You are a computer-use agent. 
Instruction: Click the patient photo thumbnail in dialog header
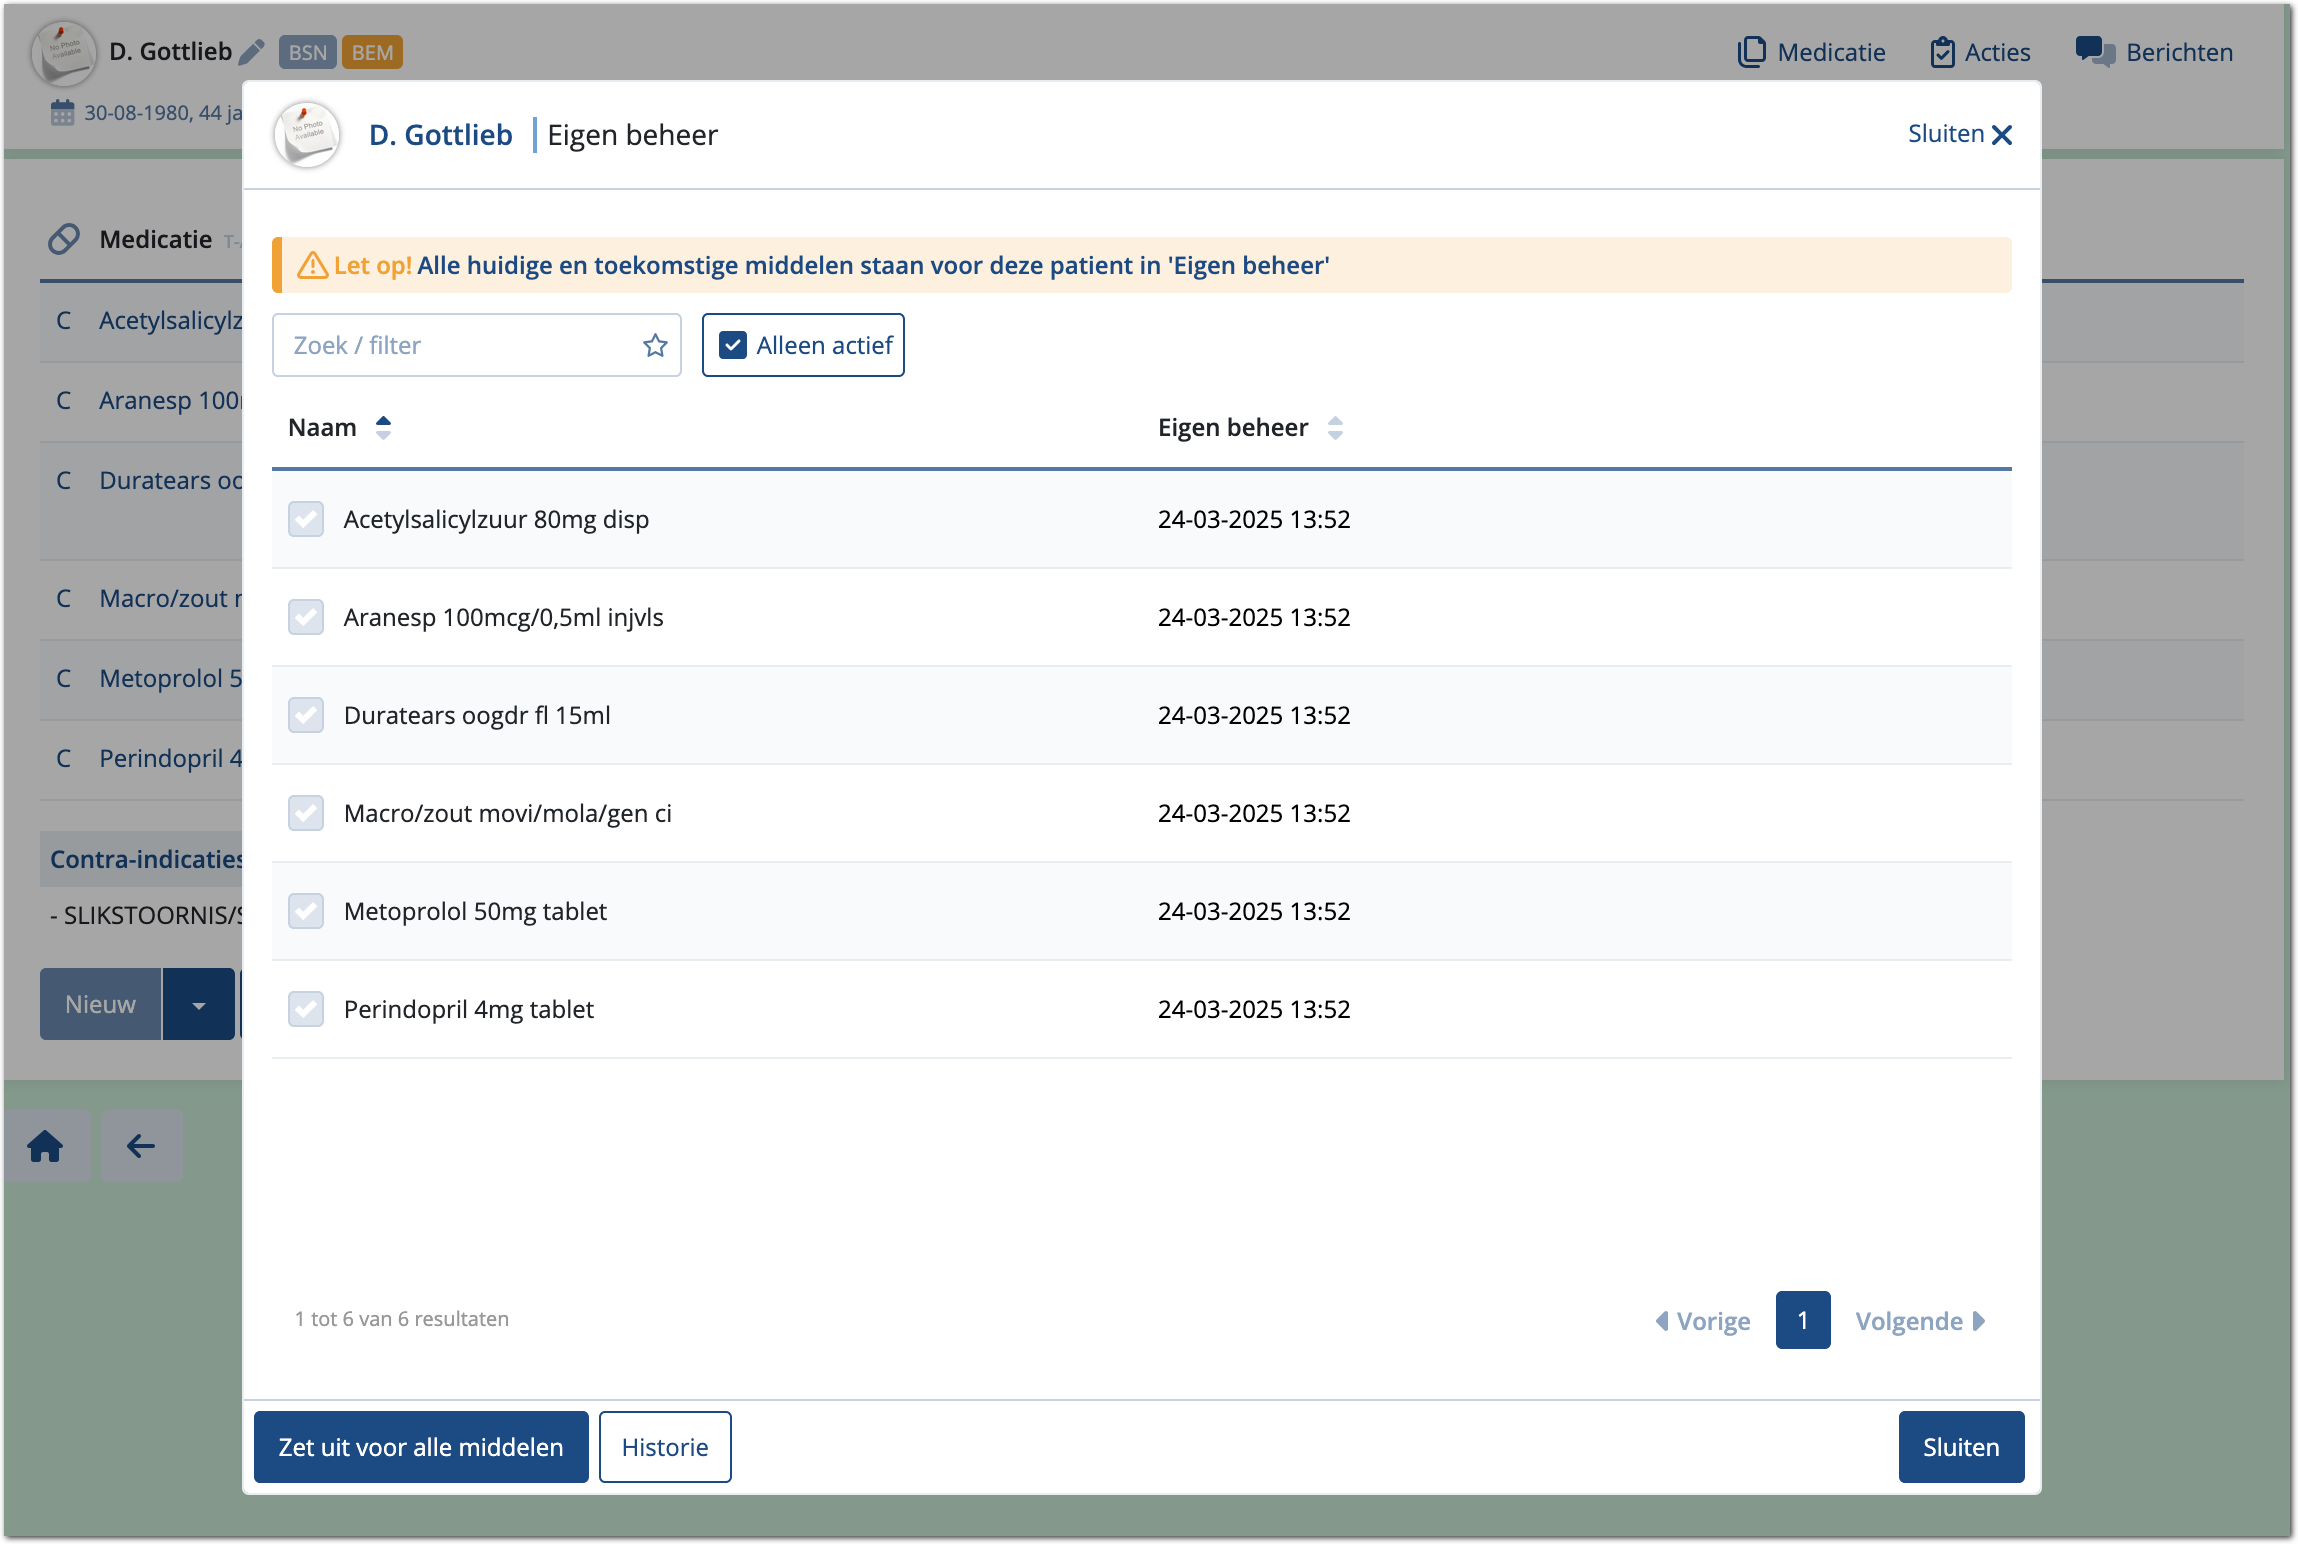click(x=308, y=135)
